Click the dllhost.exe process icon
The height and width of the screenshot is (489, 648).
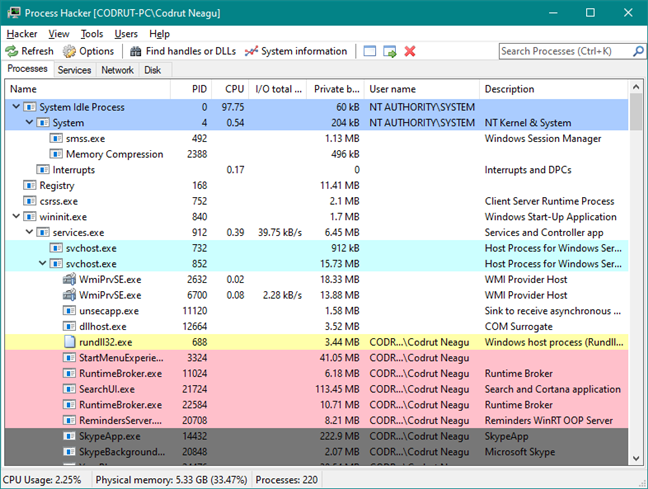pos(69,326)
